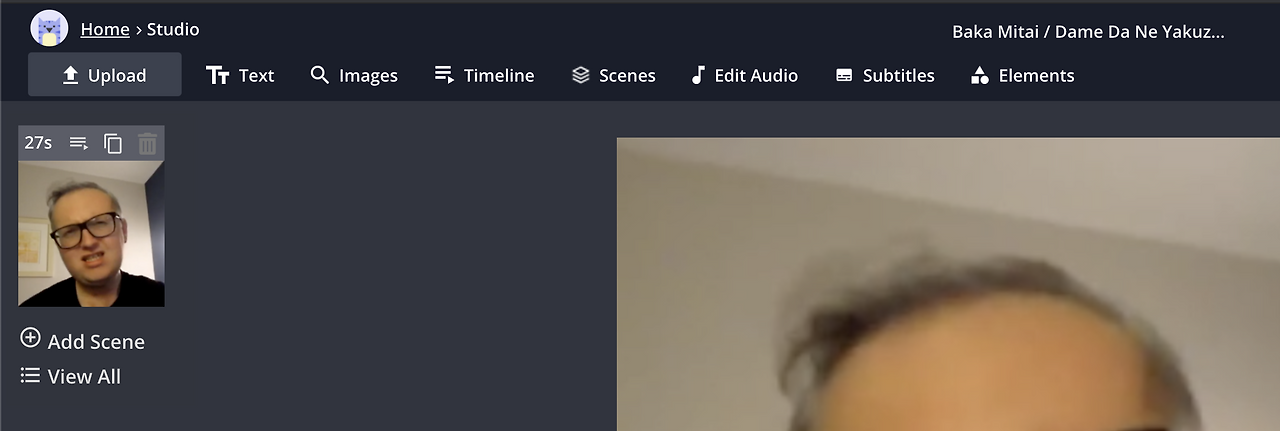Open the Timeline tool
The image size is (1280, 431).
484,75
